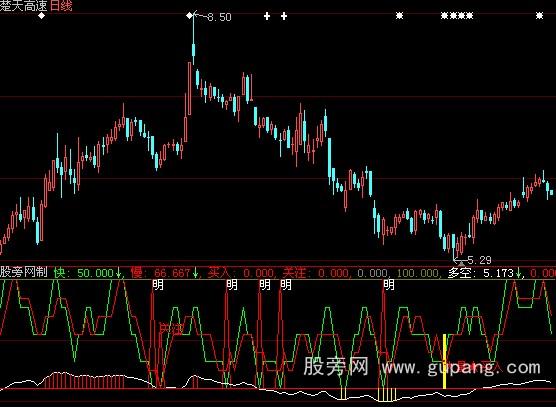556x407 pixels.
Task: Click the 股旁网制 indicator name
Action: click(23, 272)
